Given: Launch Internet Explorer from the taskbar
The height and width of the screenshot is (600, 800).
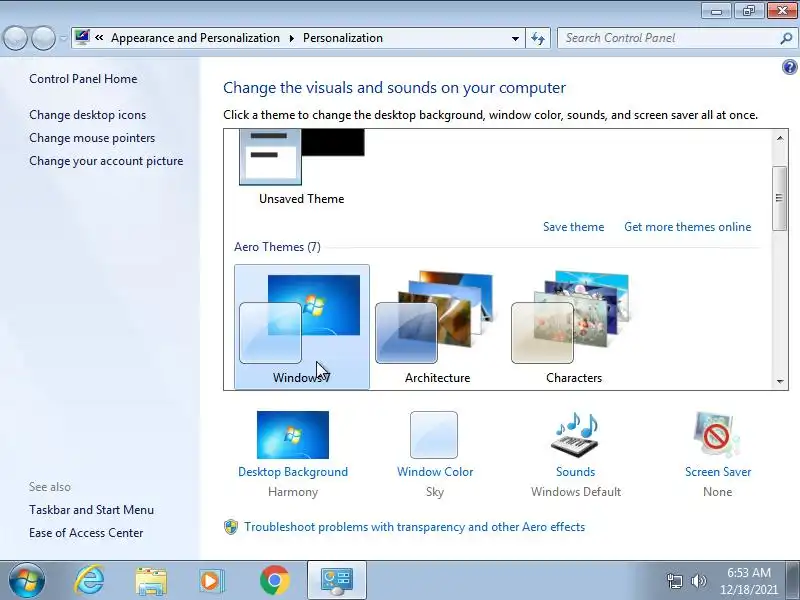Looking at the screenshot, I should [89, 580].
